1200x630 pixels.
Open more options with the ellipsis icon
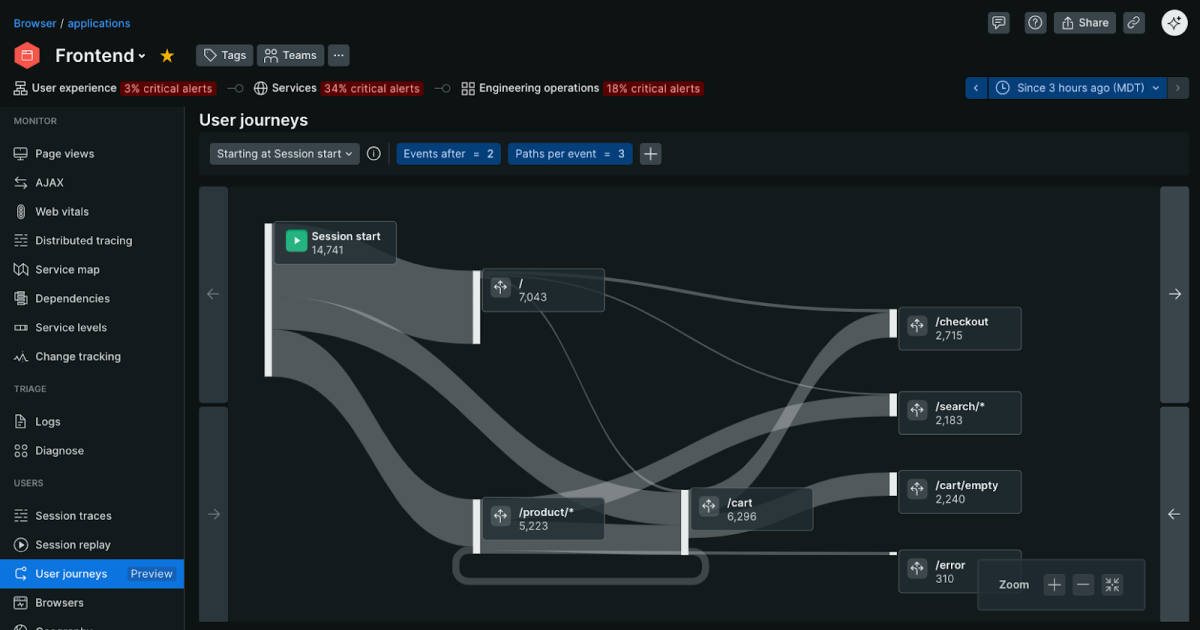[x=338, y=55]
